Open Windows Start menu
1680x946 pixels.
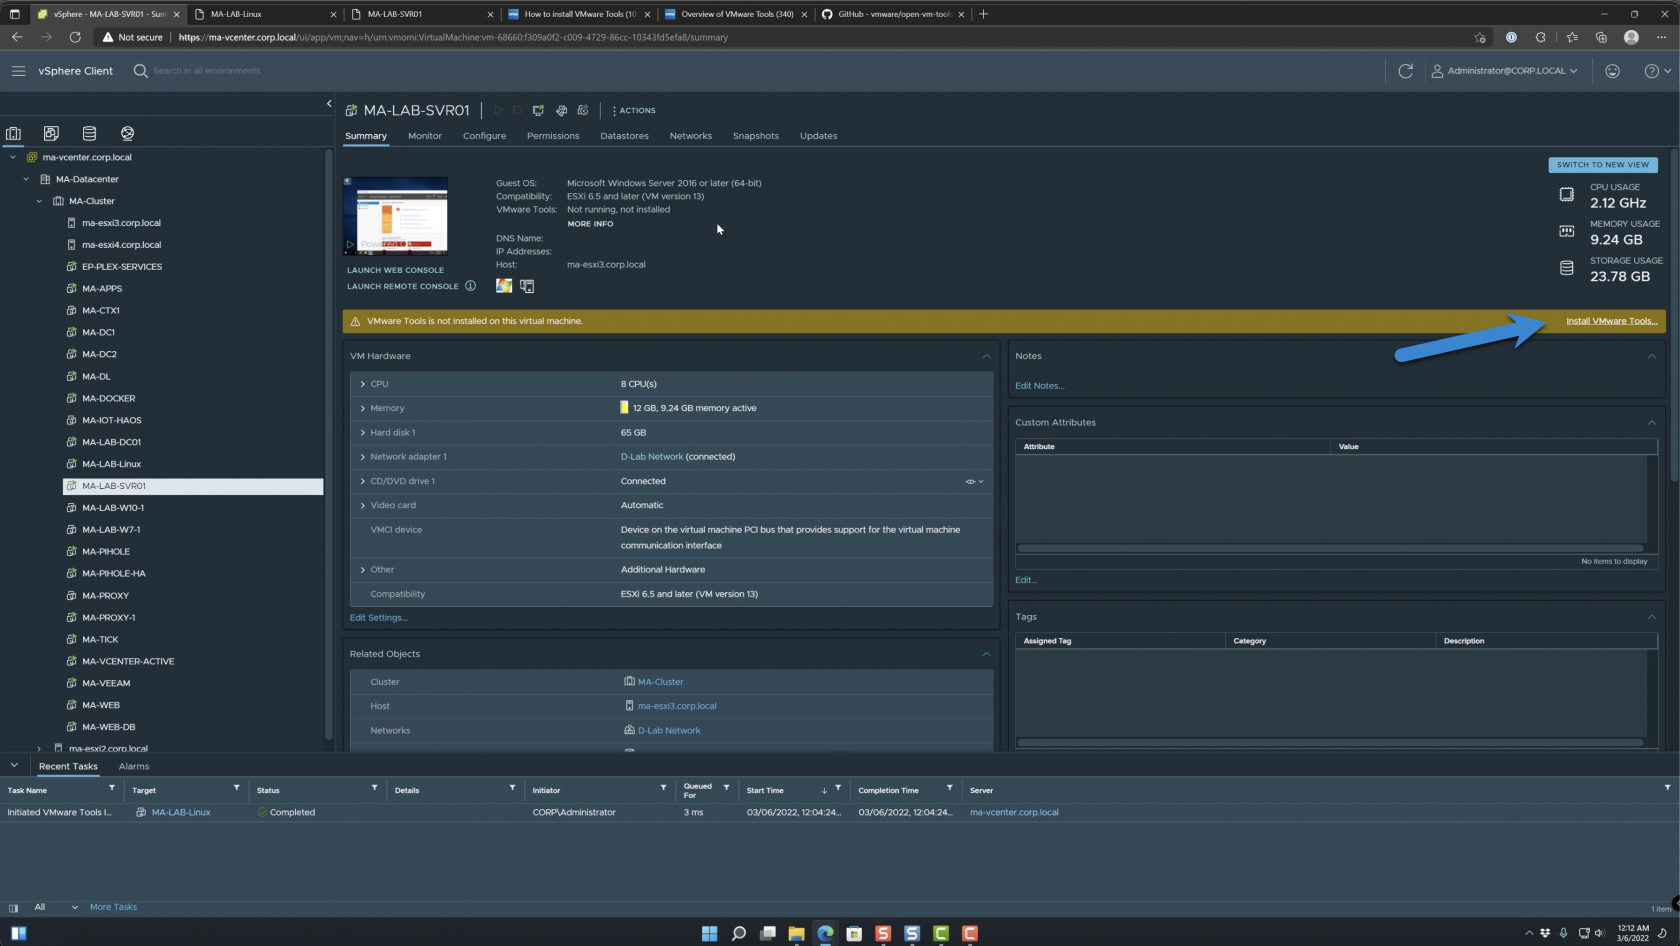point(709,933)
